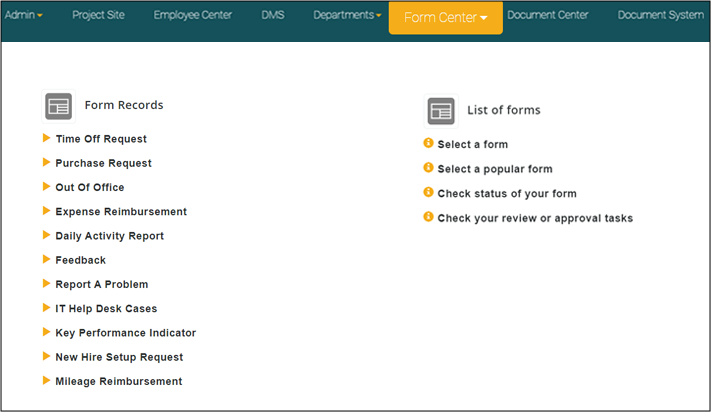This screenshot has width=711, height=412.
Task: Click info icon beside Check status of your form
Action: pos(429,192)
